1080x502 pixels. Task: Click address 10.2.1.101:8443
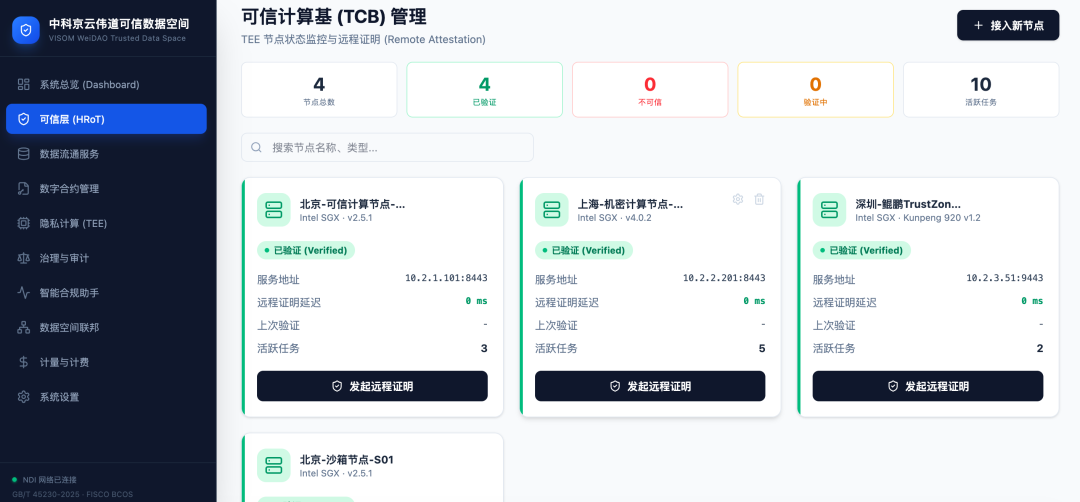[446, 278]
